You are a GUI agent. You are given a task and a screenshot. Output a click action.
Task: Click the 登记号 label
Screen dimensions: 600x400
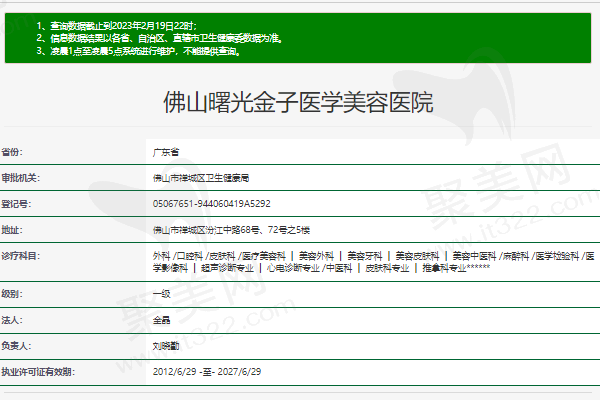(x=16, y=204)
